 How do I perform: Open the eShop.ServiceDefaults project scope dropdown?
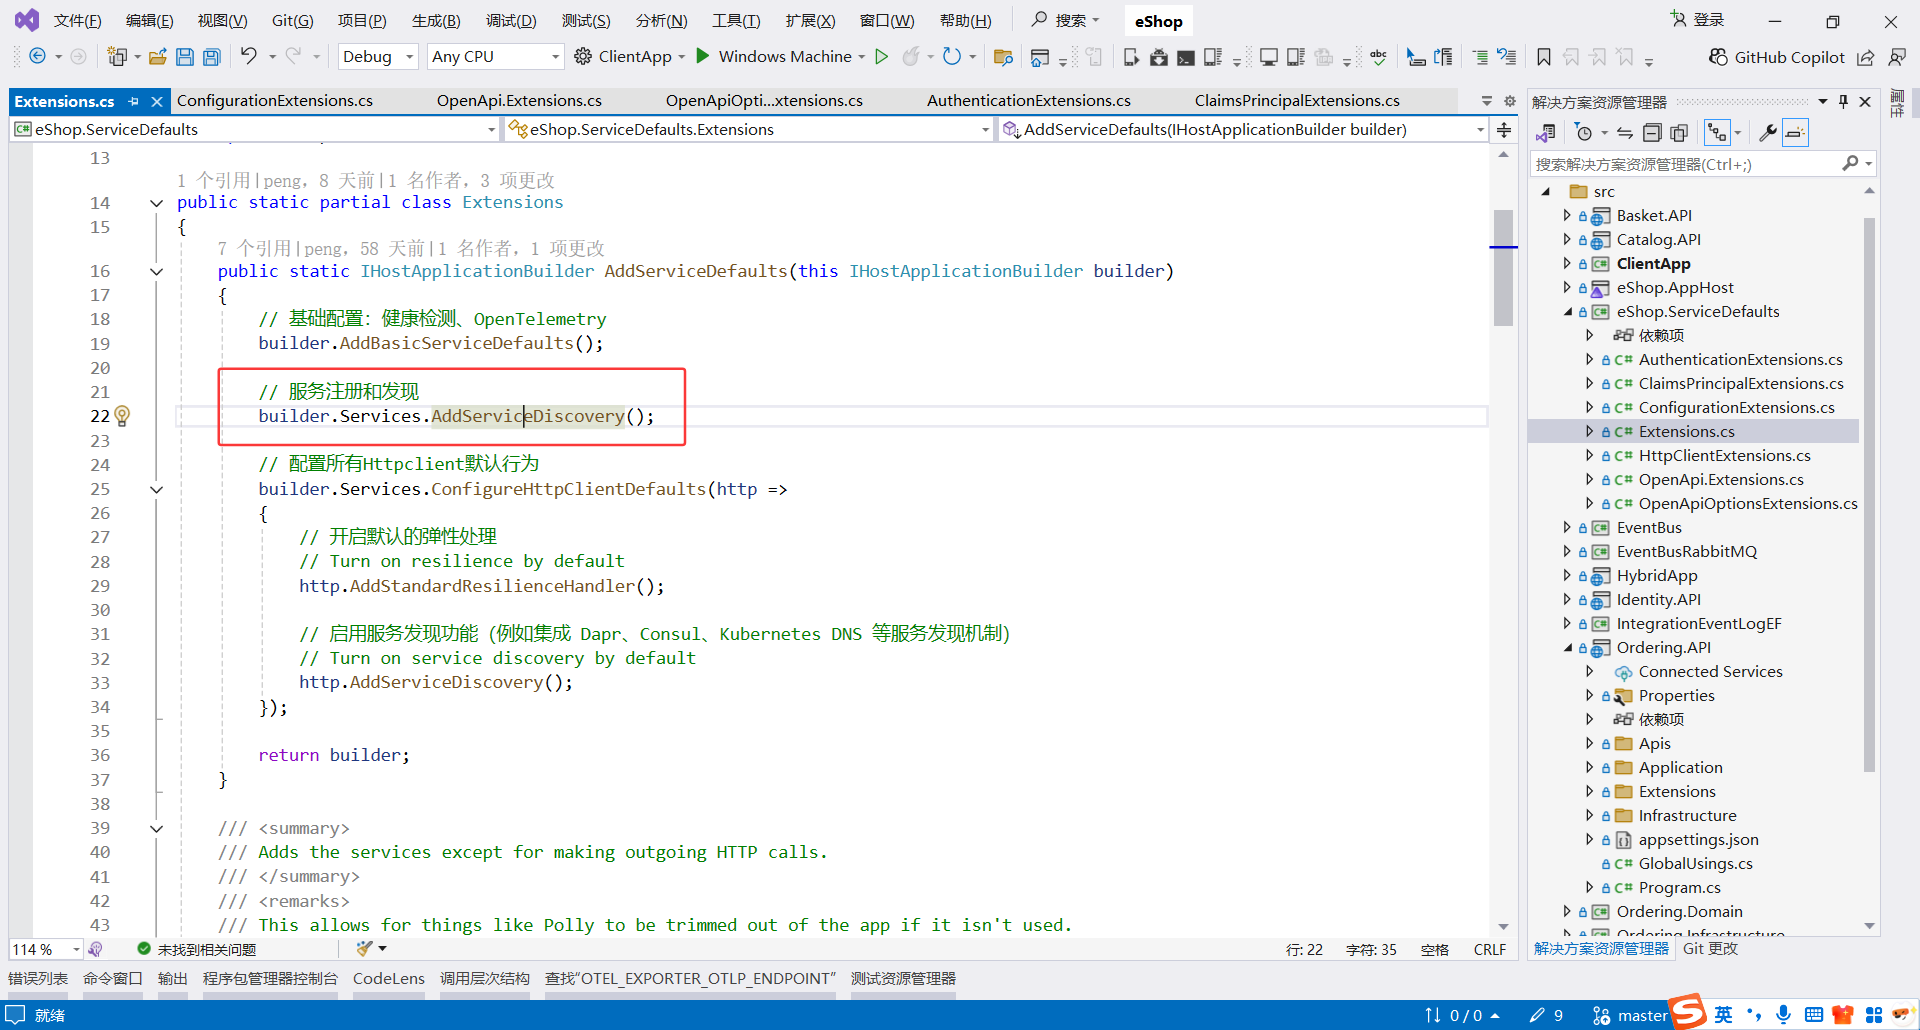pos(255,129)
